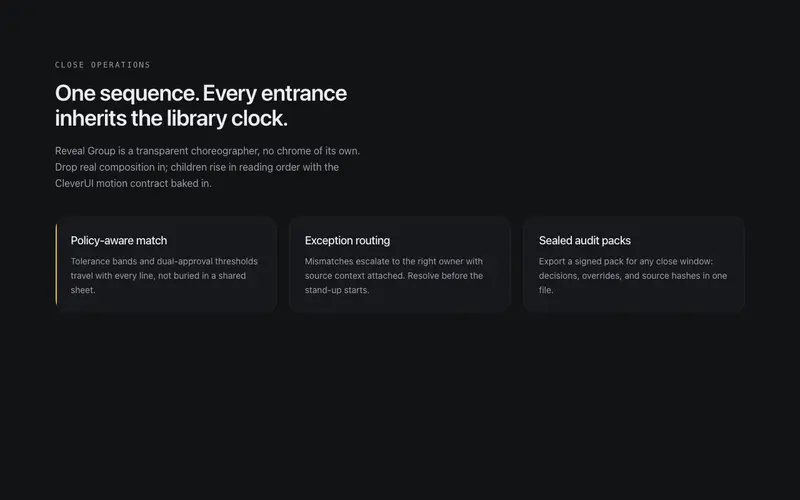Click the 'Export a signed pack' description
The width and height of the screenshot is (800, 500).
[x=633, y=276]
